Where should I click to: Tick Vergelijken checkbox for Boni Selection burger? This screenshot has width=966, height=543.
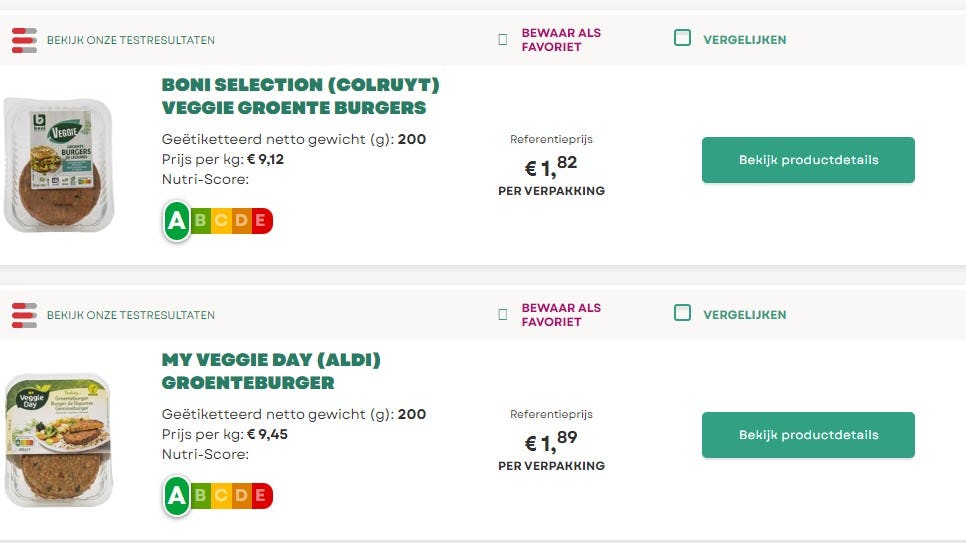[682, 39]
